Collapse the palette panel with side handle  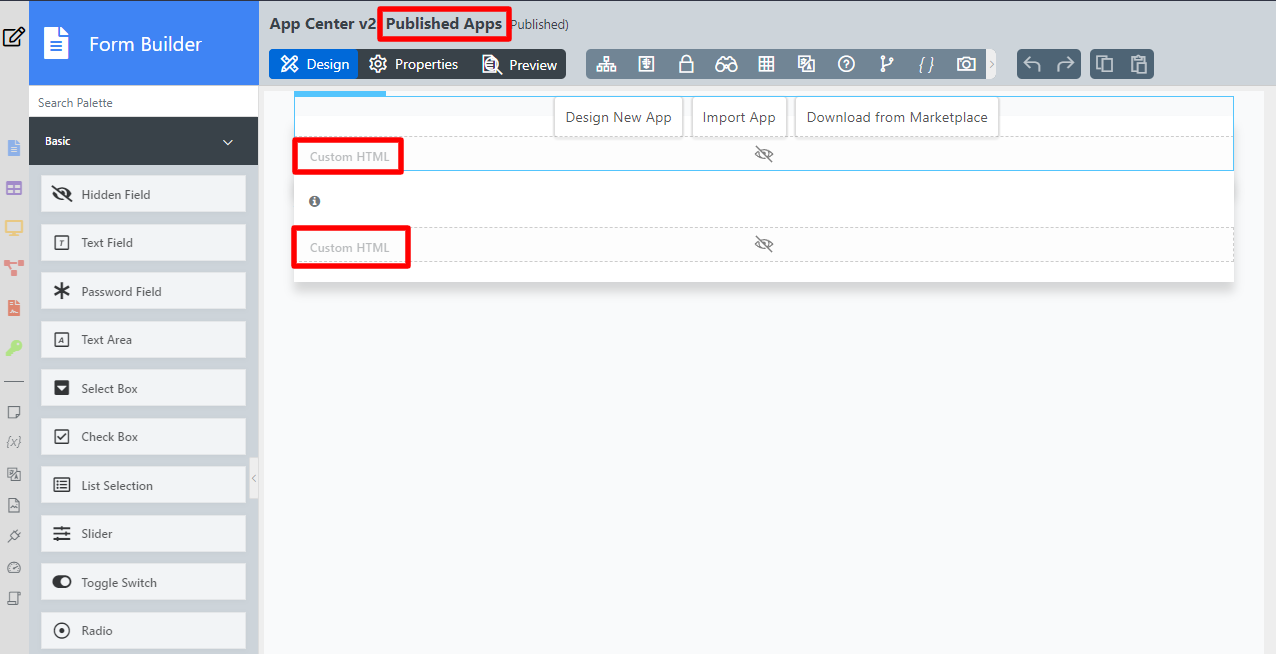tap(254, 478)
